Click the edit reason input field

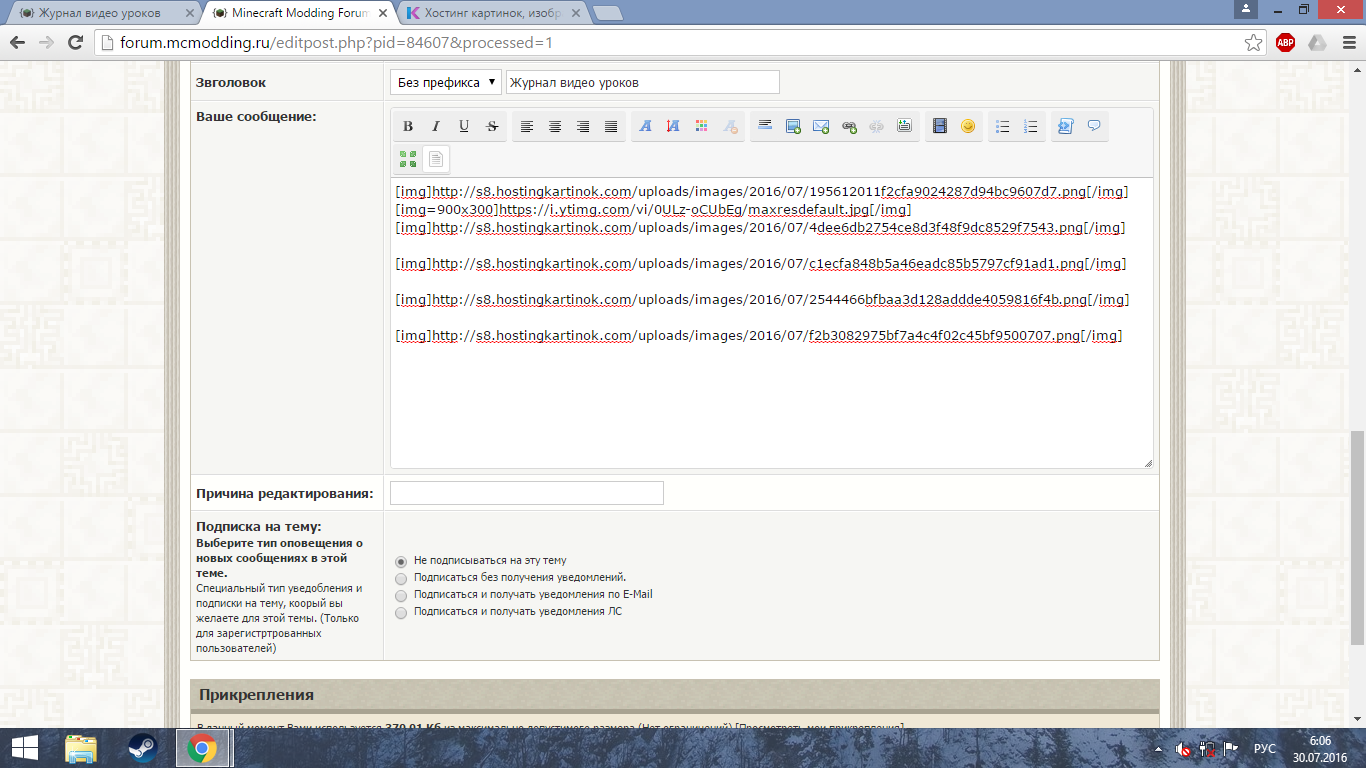[527, 493]
